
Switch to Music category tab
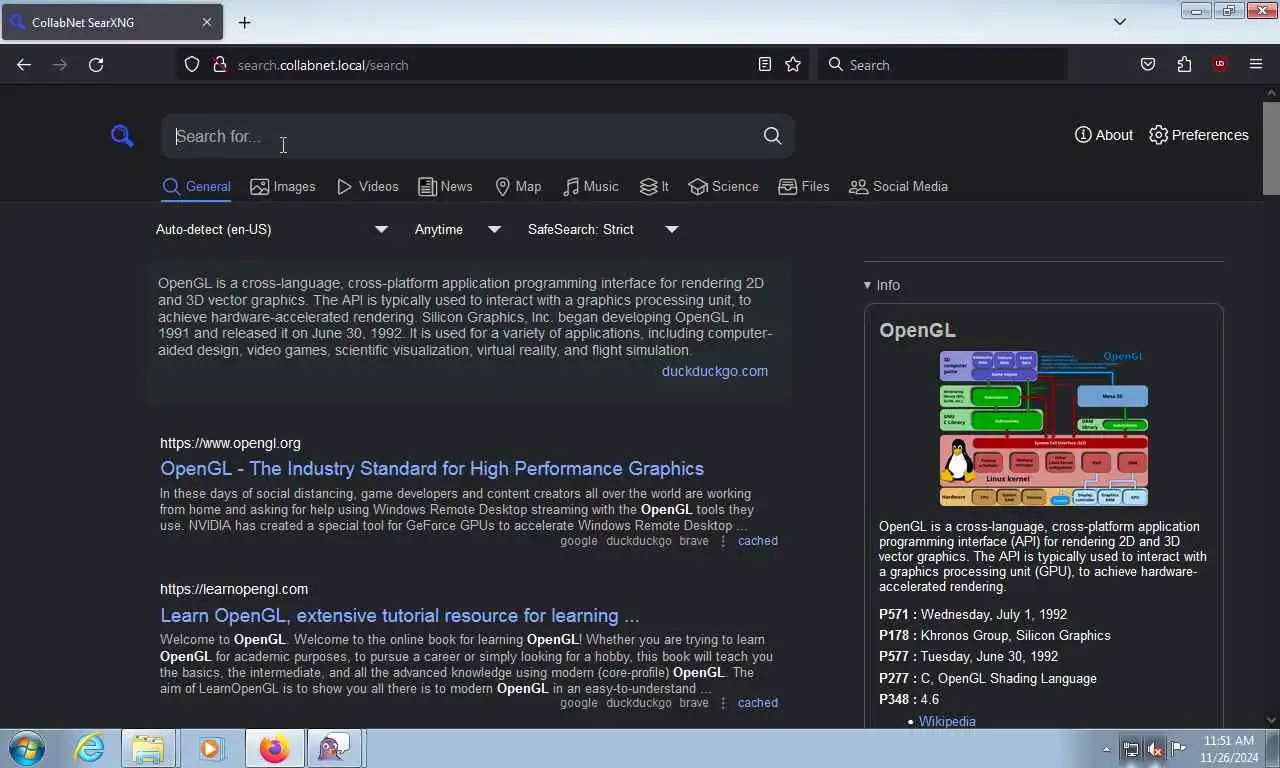pos(590,187)
